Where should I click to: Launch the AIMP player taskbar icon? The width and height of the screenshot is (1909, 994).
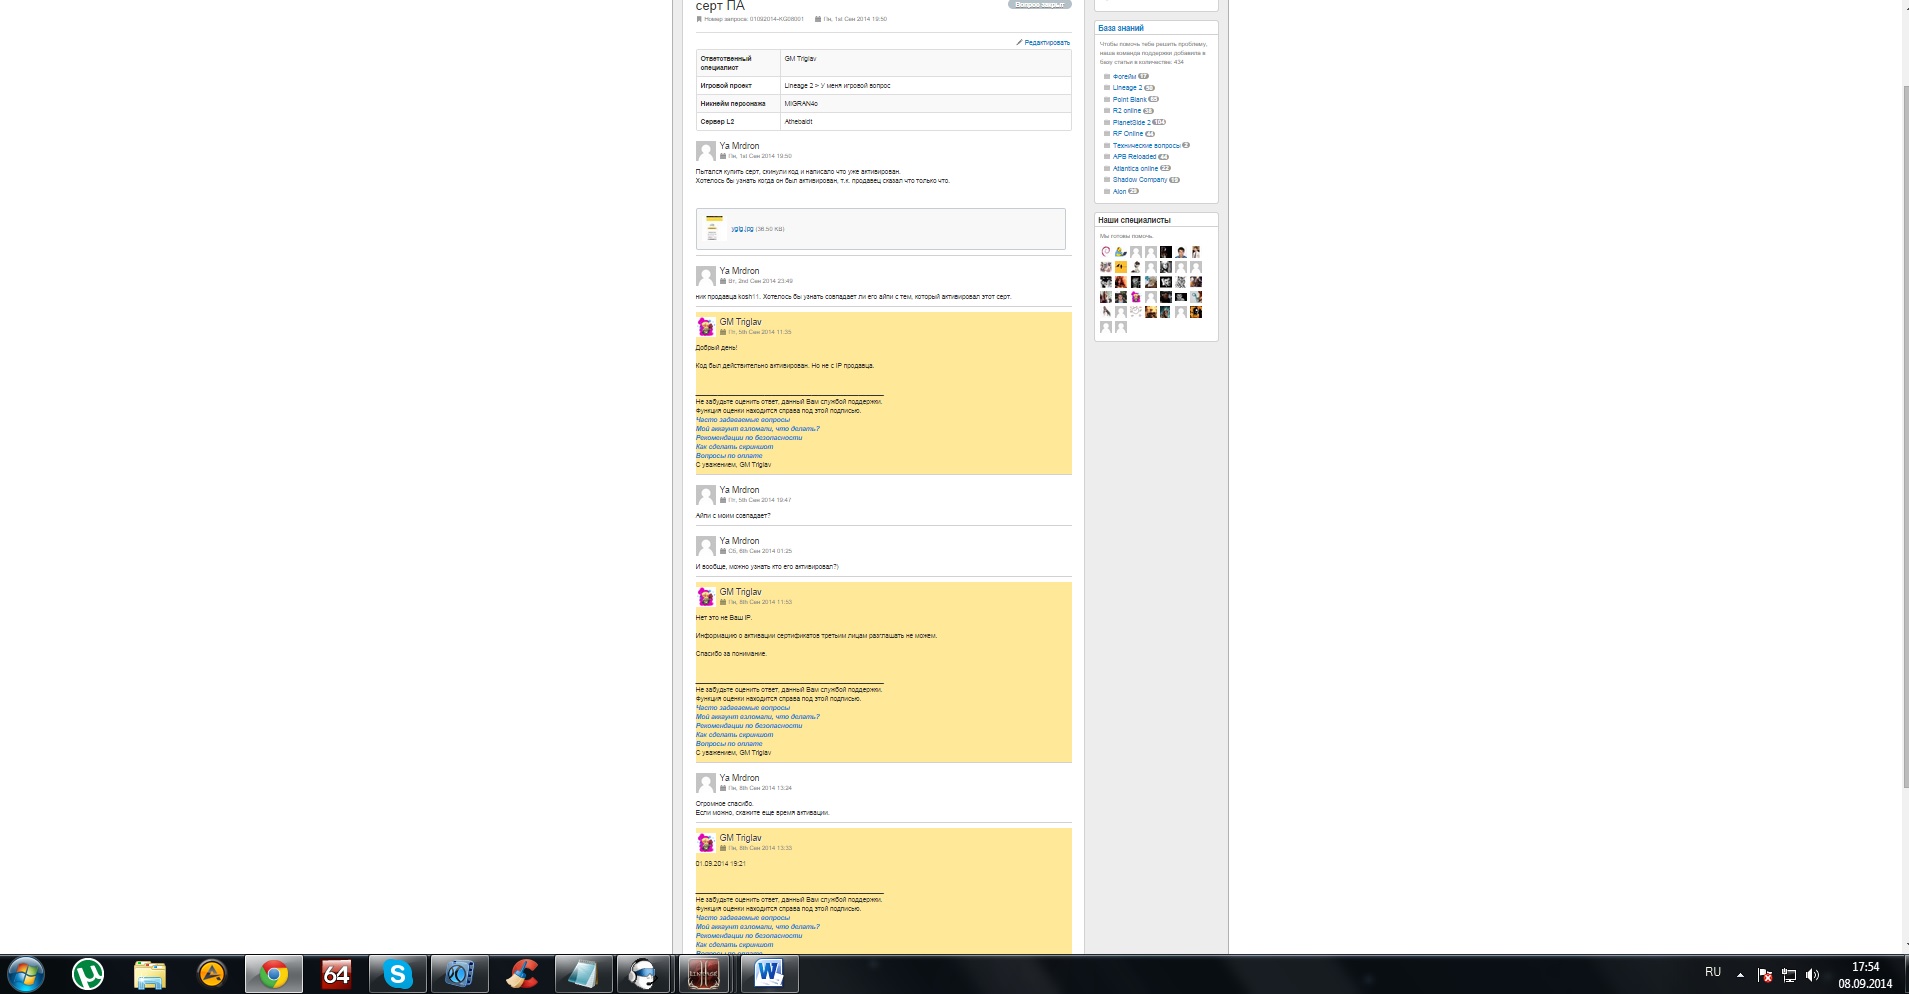[212, 974]
